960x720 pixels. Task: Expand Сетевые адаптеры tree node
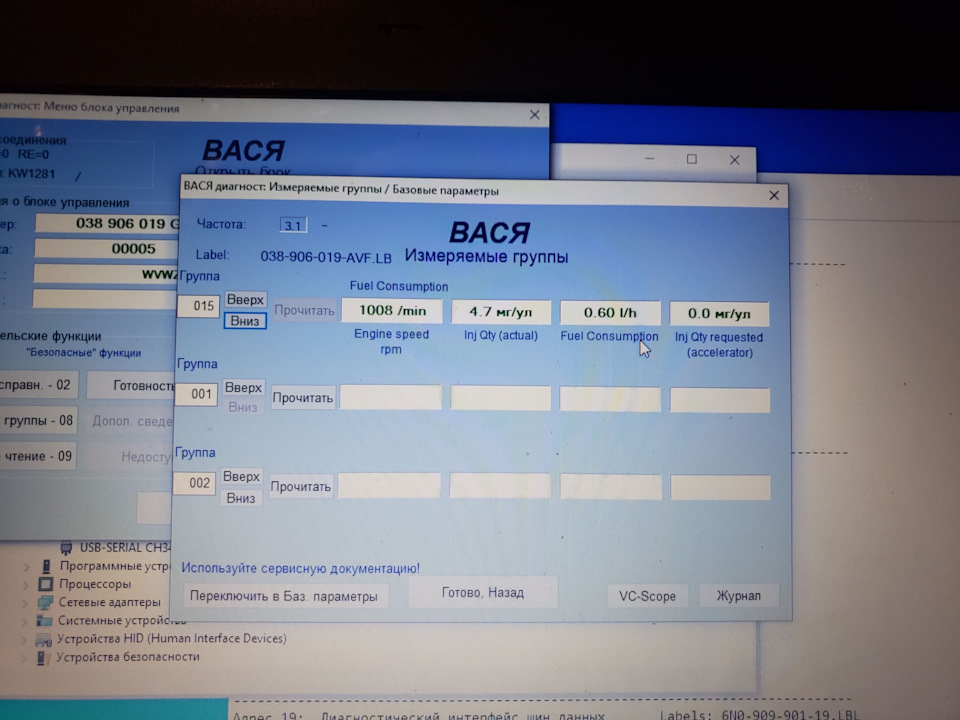pos(25,604)
